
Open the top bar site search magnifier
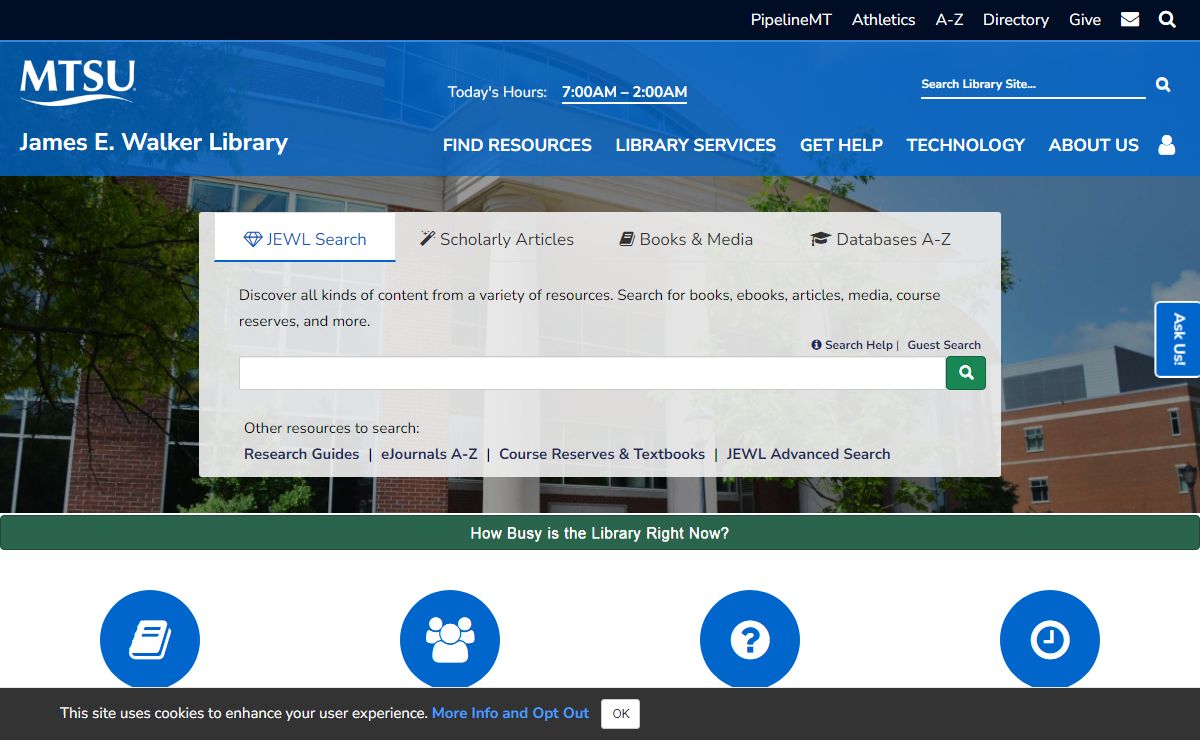click(1167, 19)
